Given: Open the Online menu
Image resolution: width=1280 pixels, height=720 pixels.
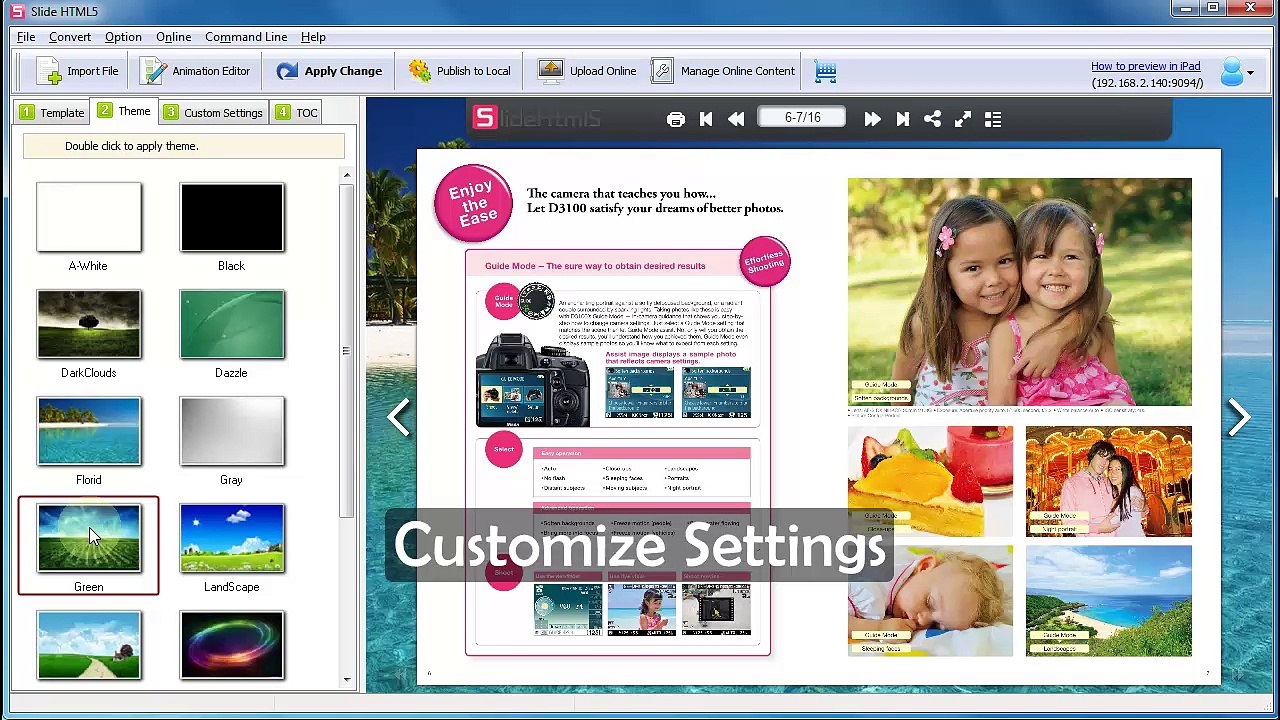Looking at the screenshot, I should click(x=173, y=37).
